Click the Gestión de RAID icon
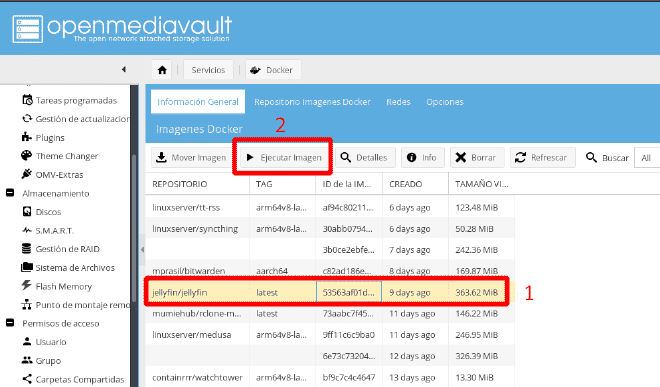 (27, 249)
